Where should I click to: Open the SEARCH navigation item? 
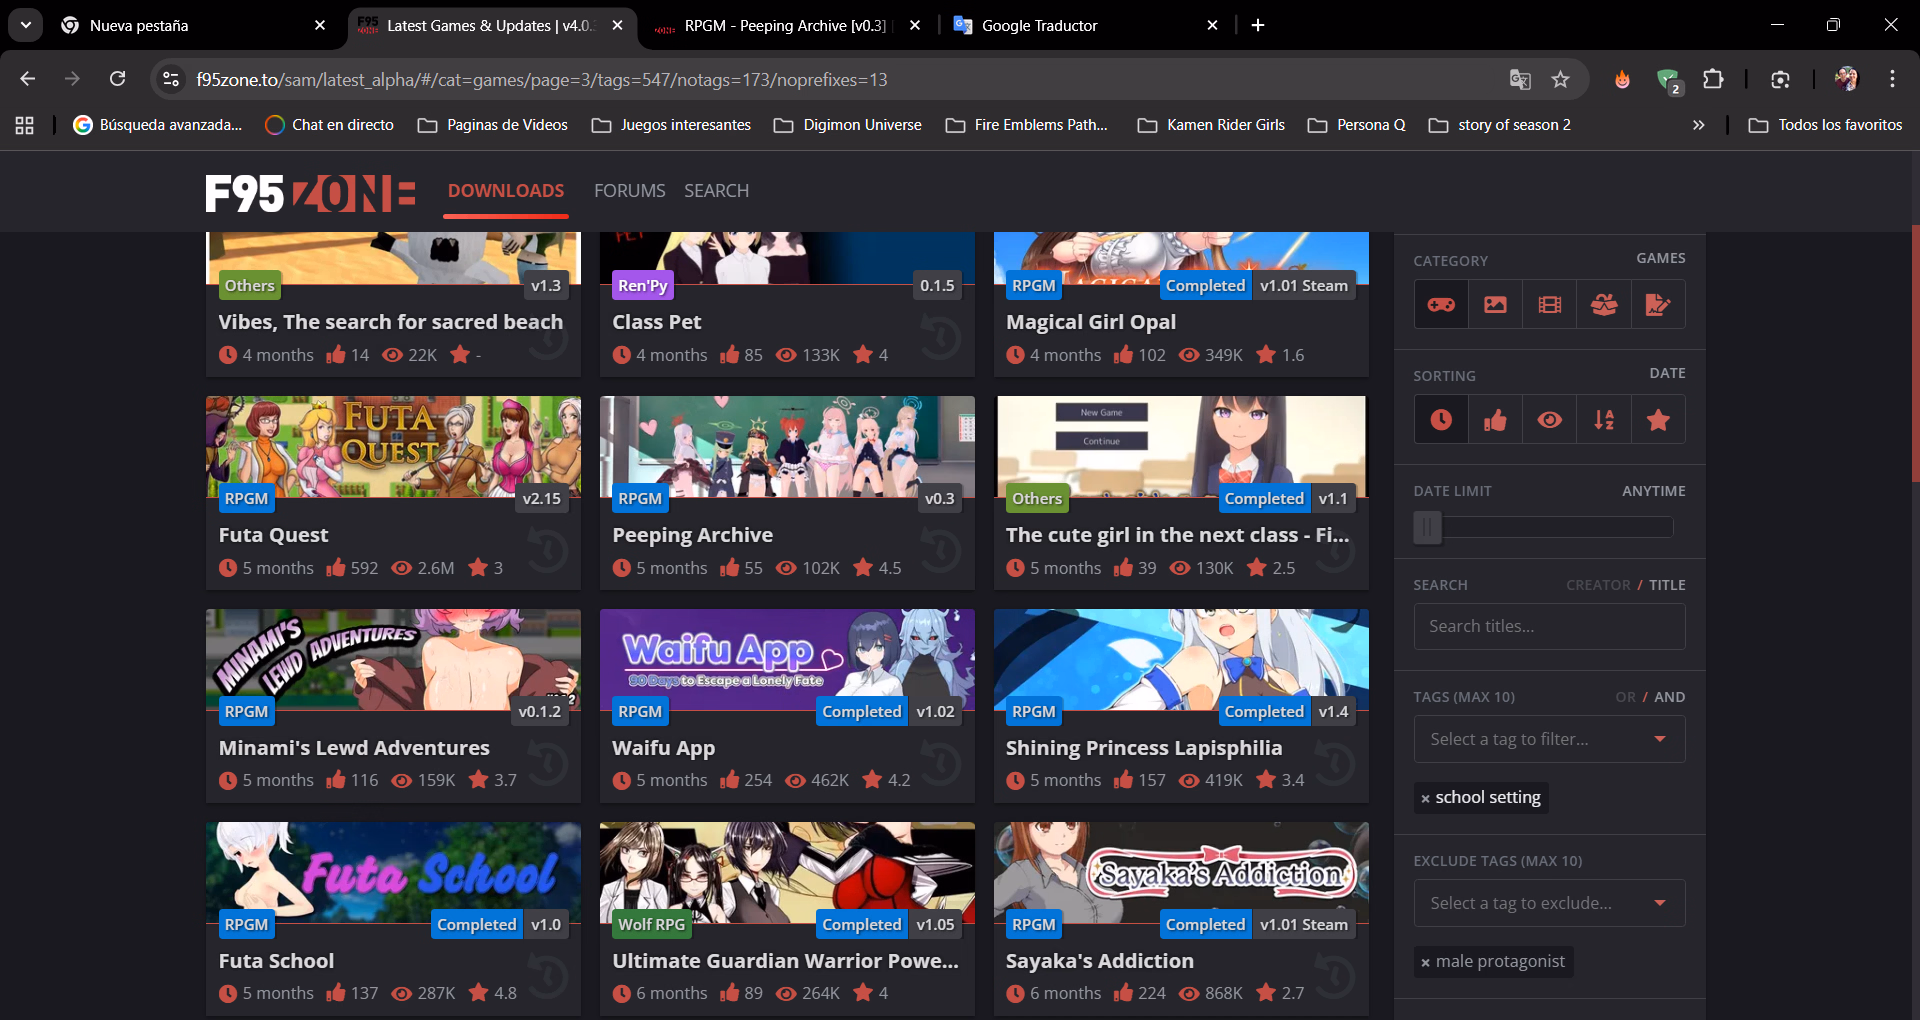point(716,191)
